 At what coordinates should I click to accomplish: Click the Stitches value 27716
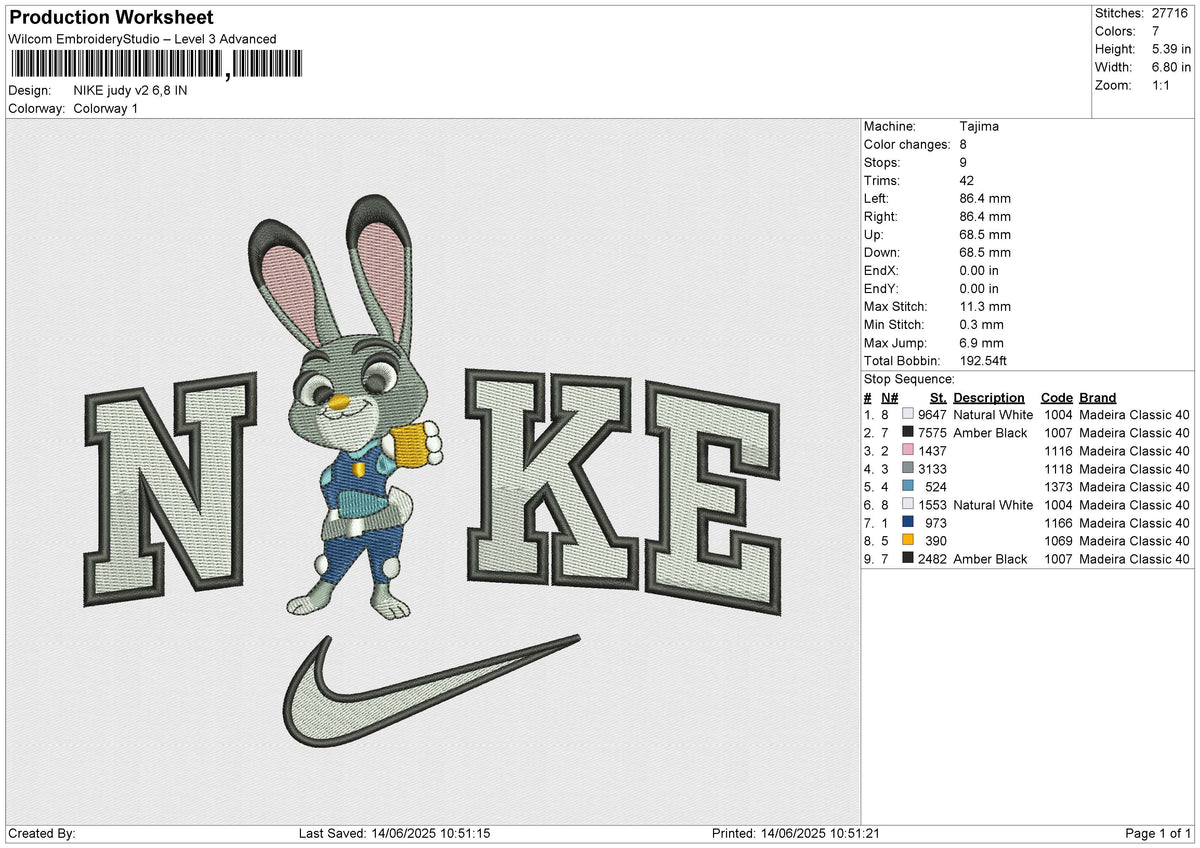pyautogui.click(x=1171, y=13)
